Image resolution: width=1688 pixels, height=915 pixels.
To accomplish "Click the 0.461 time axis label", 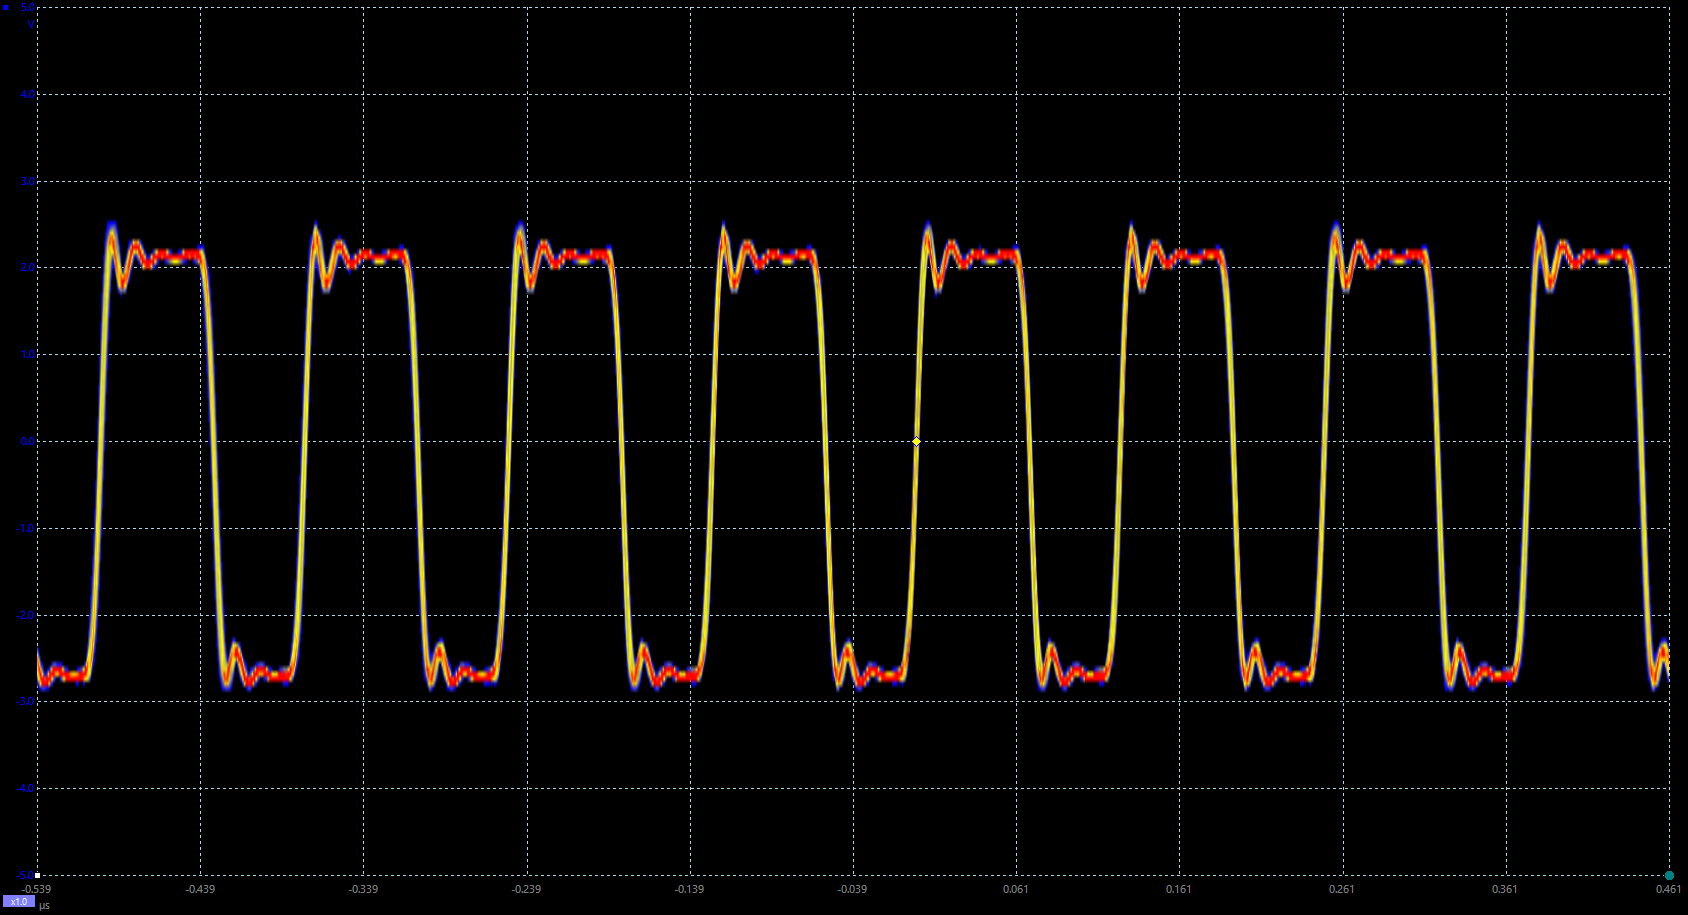I will click(x=1668, y=889).
